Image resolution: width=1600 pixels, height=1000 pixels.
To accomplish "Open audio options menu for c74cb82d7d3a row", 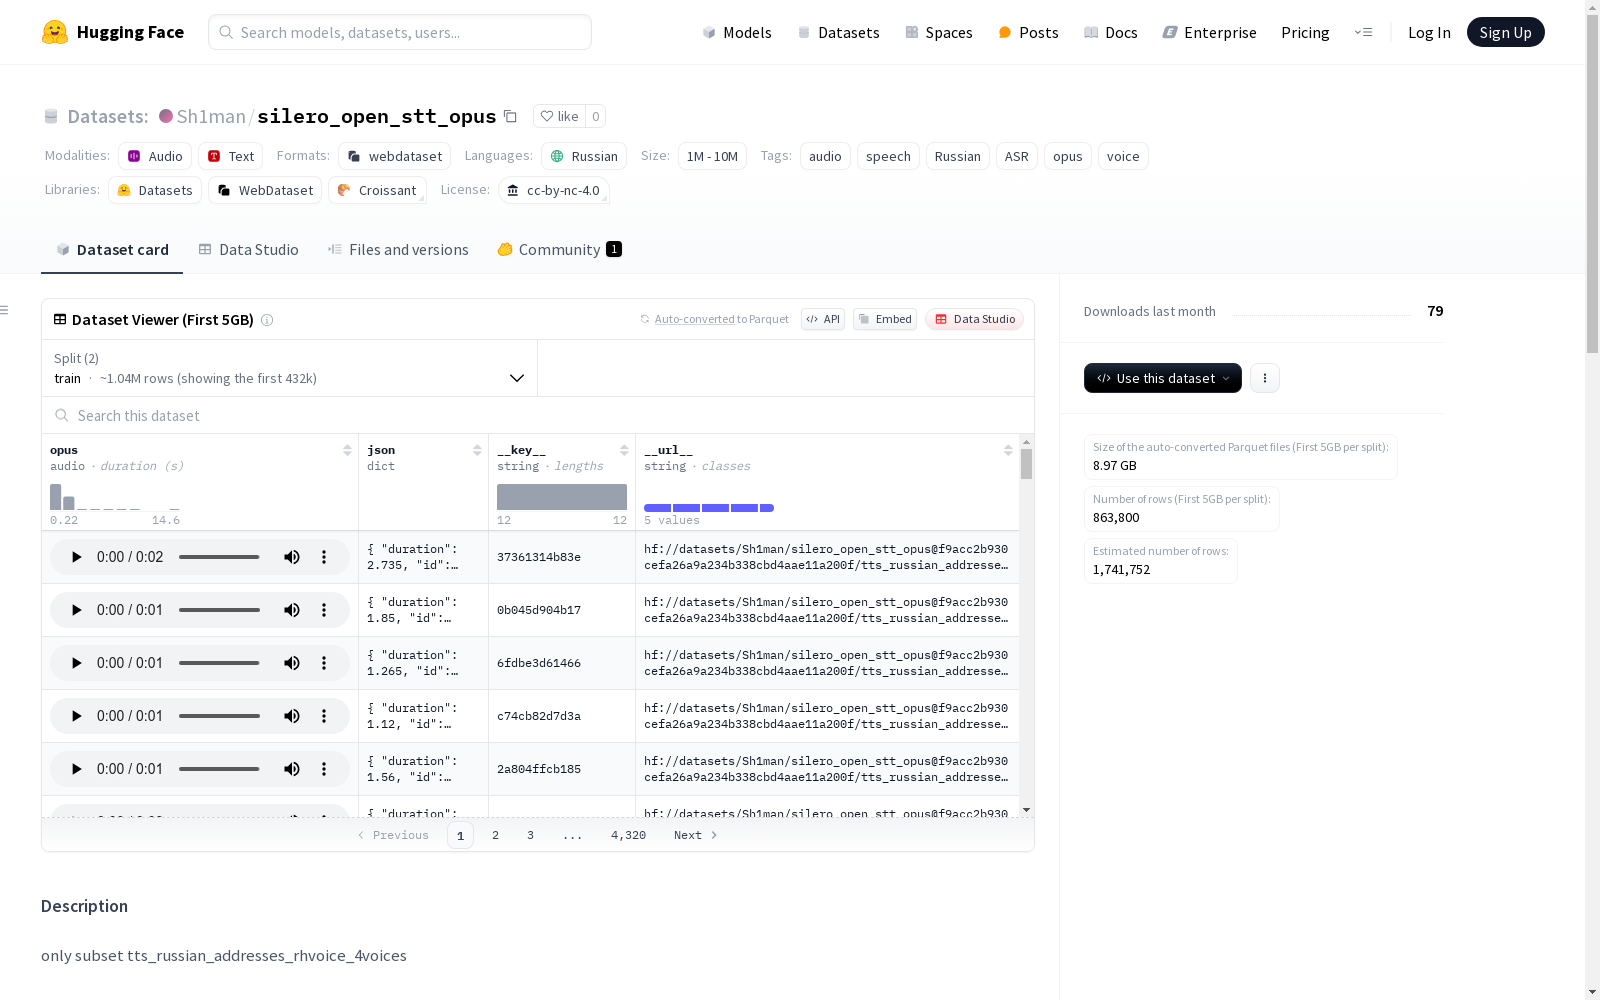I will point(324,716).
